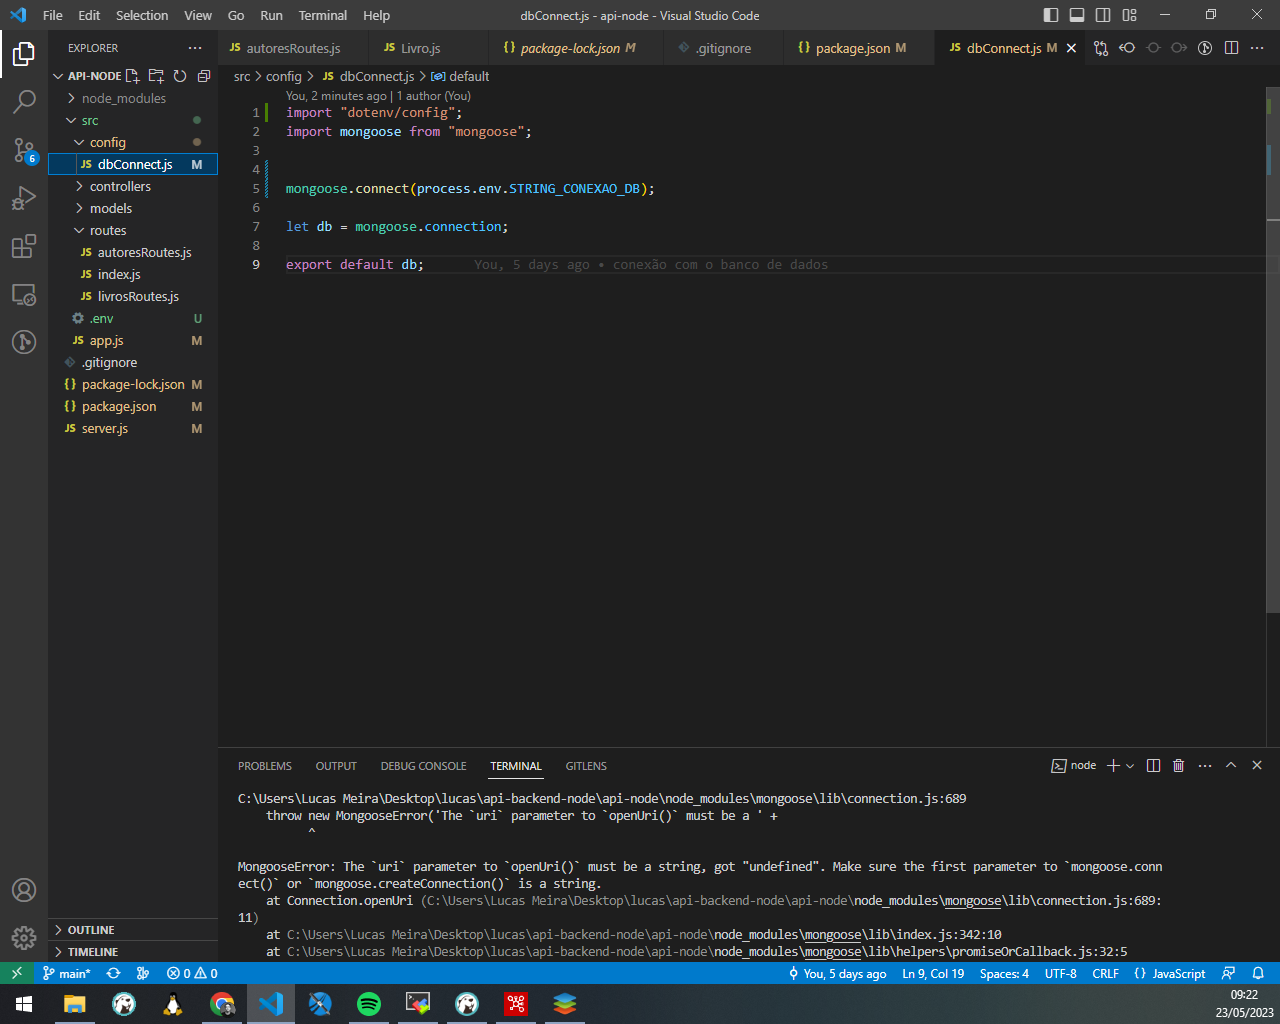
Task: Toggle bottom panel layout
Action: tap(1077, 15)
